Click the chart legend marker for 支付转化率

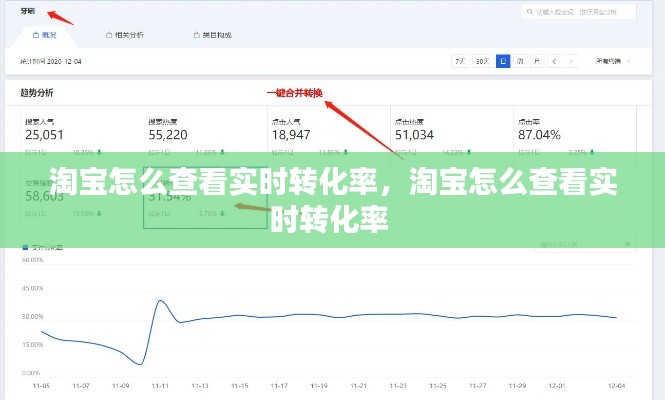25,245
